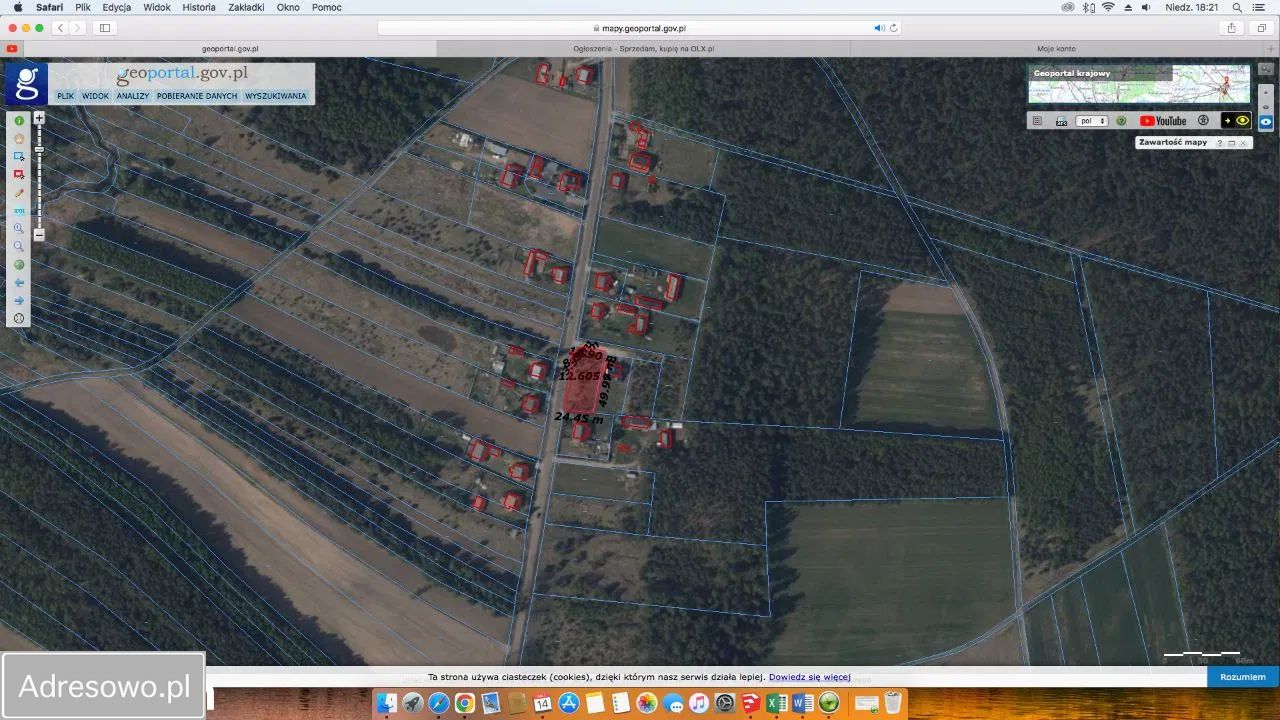Click the green help question mark
The image size is (1280, 720).
pyautogui.click(x=1121, y=121)
